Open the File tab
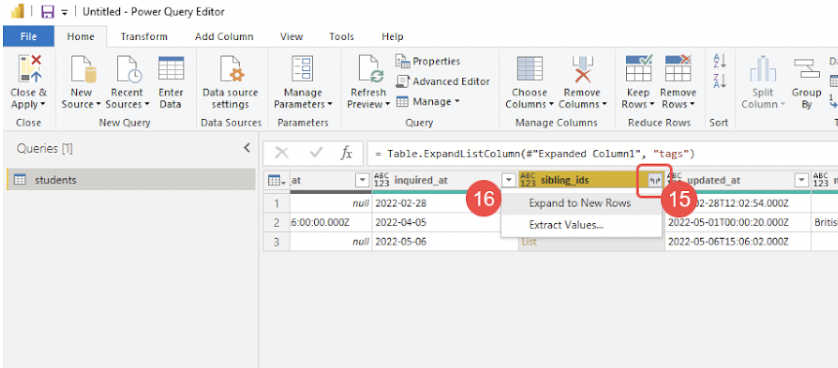Viewport: 838px width, 368px height. [x=28, y=37]
